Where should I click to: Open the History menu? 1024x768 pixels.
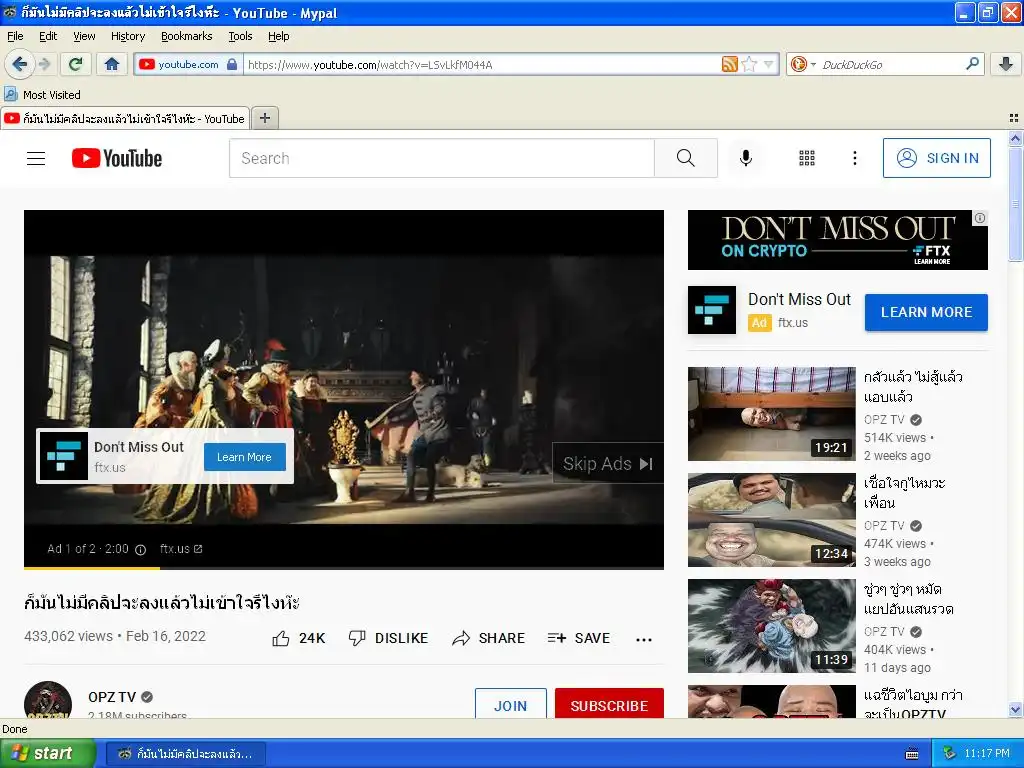coord(128,36)
